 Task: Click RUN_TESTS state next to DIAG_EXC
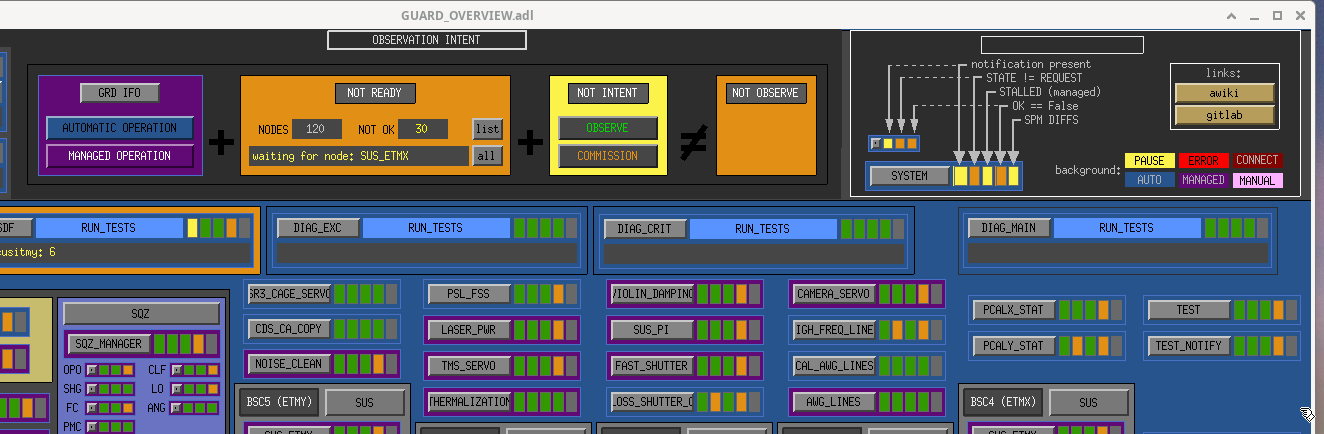[435, 228]
